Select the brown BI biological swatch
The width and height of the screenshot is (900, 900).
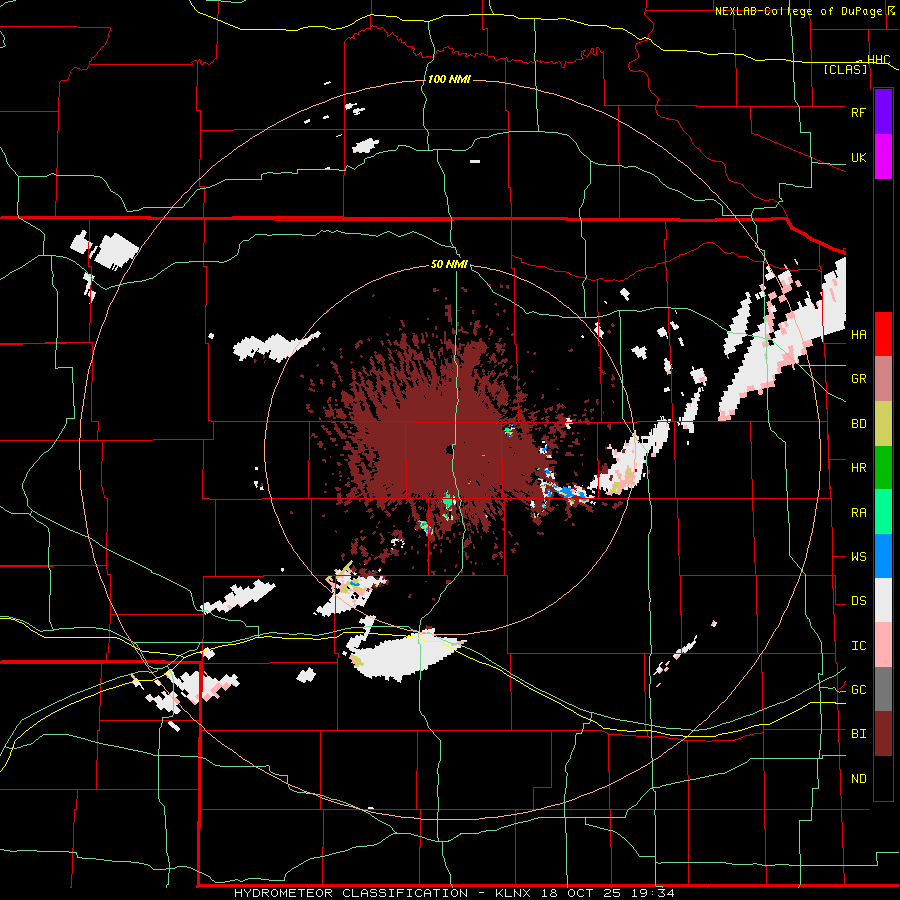point(883,734)
